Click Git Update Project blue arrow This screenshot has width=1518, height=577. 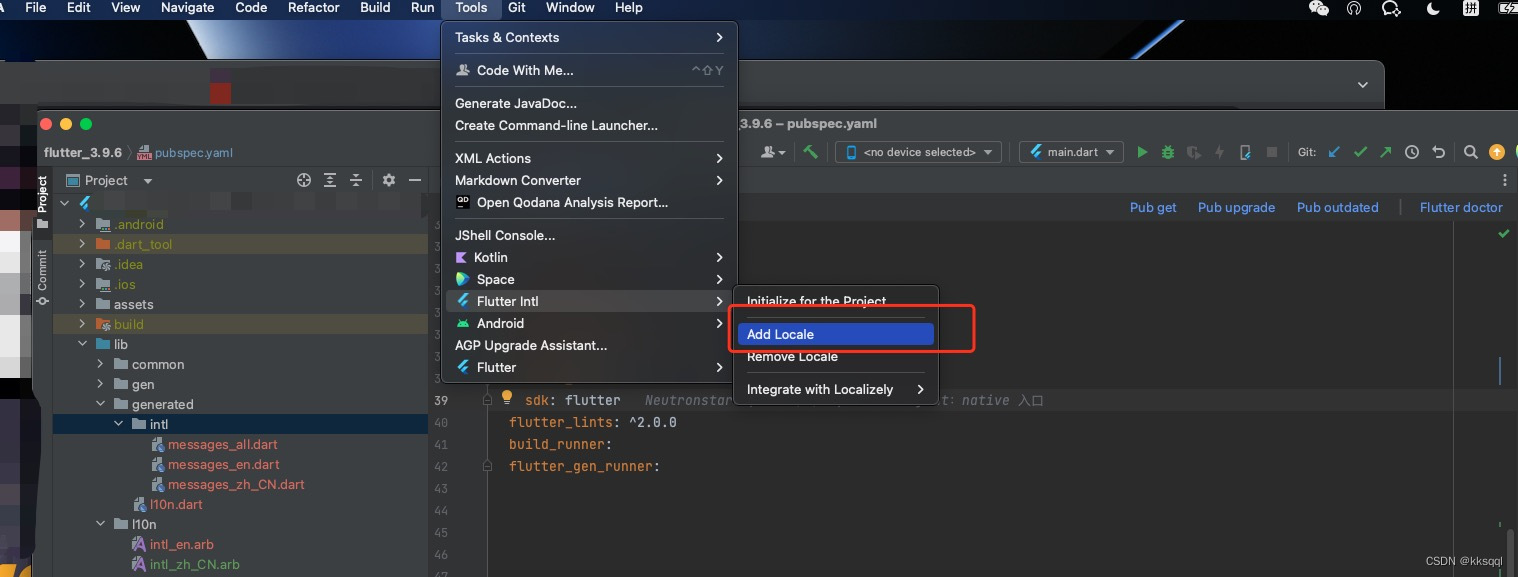tap(1334, 152)
